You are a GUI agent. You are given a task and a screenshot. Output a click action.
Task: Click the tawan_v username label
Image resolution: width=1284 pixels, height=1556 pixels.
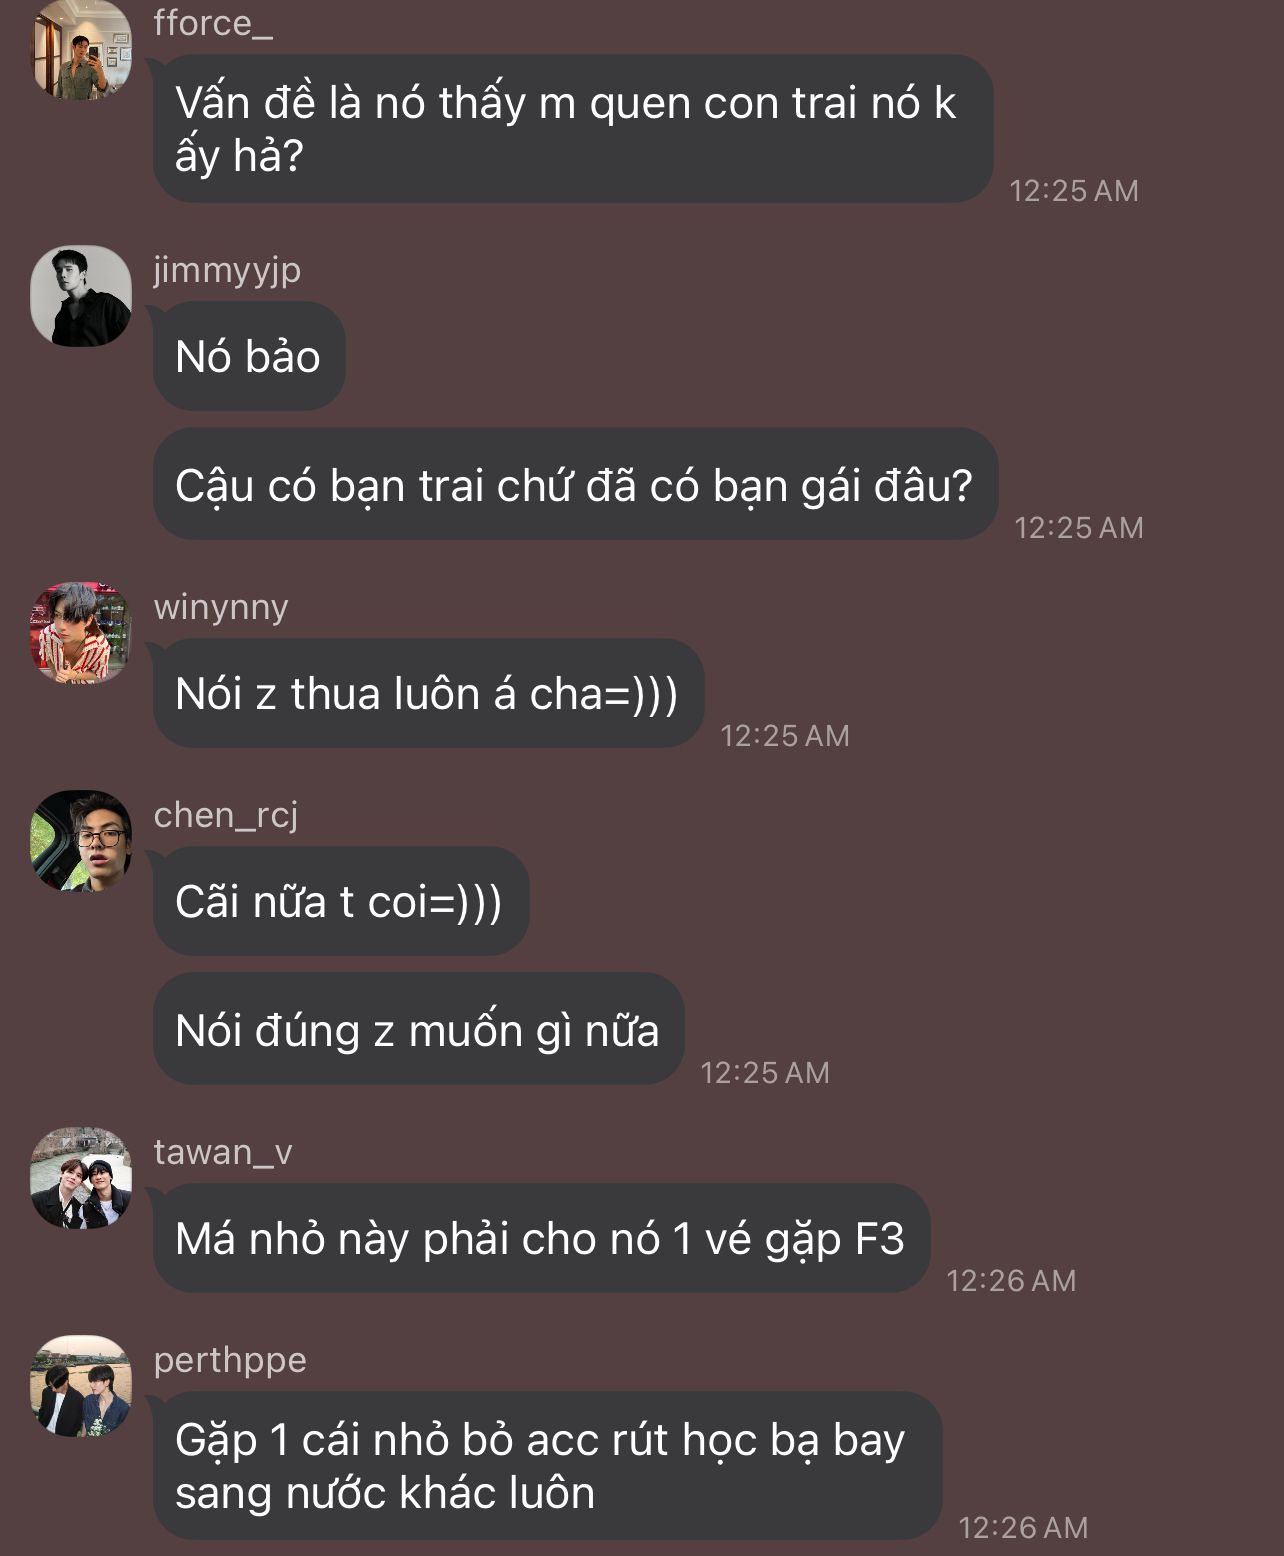tap(223, 1152)
